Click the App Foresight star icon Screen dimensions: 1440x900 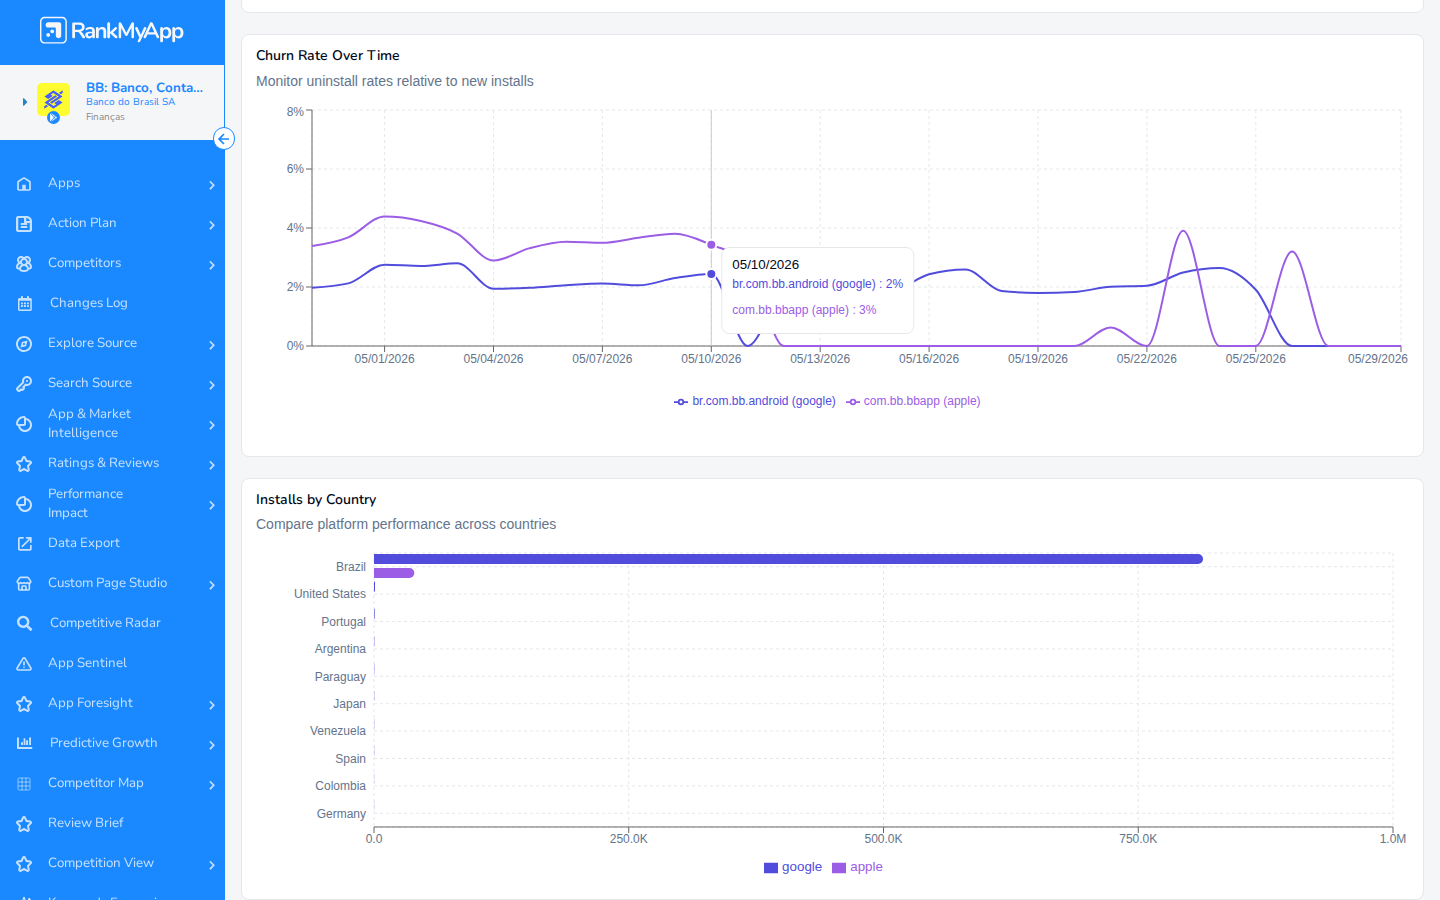(24, 704)
